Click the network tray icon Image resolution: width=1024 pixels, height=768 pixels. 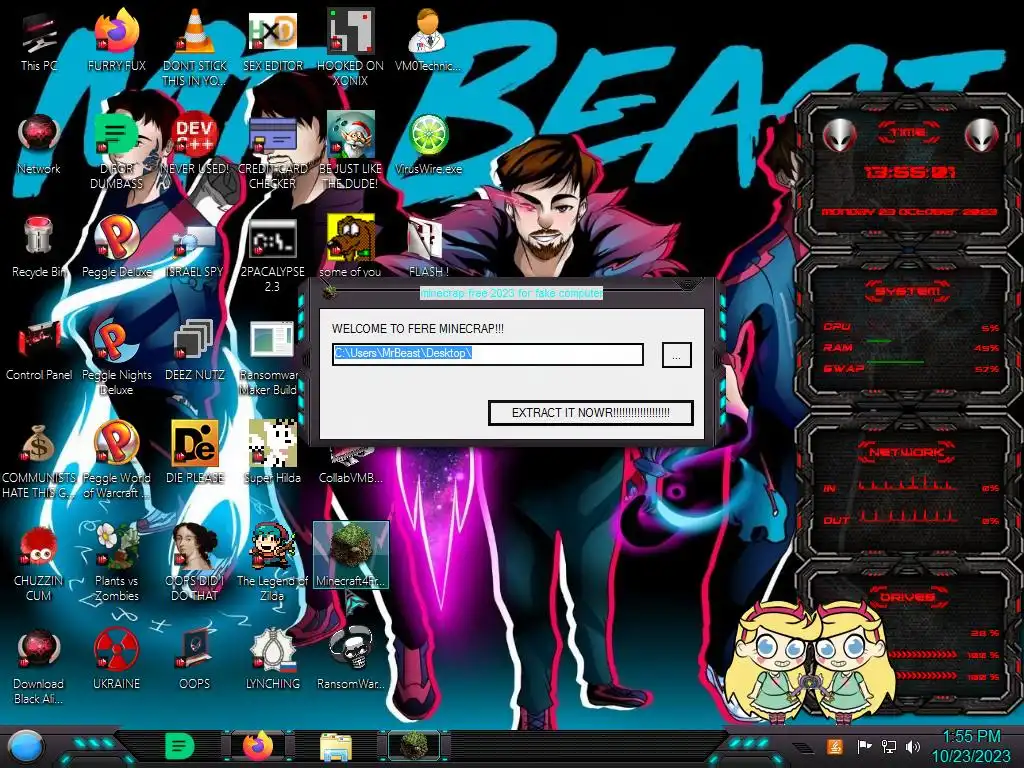[889, 746]
